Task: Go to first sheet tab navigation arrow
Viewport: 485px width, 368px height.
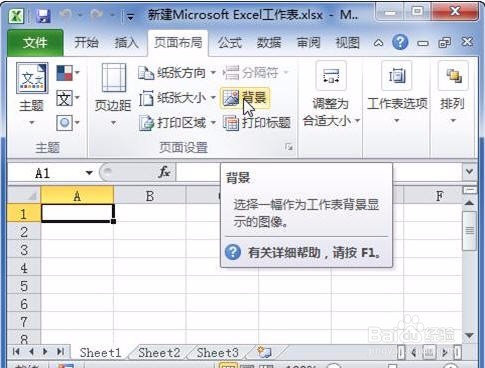Action: pyautogui.click(x=16, y=351)
